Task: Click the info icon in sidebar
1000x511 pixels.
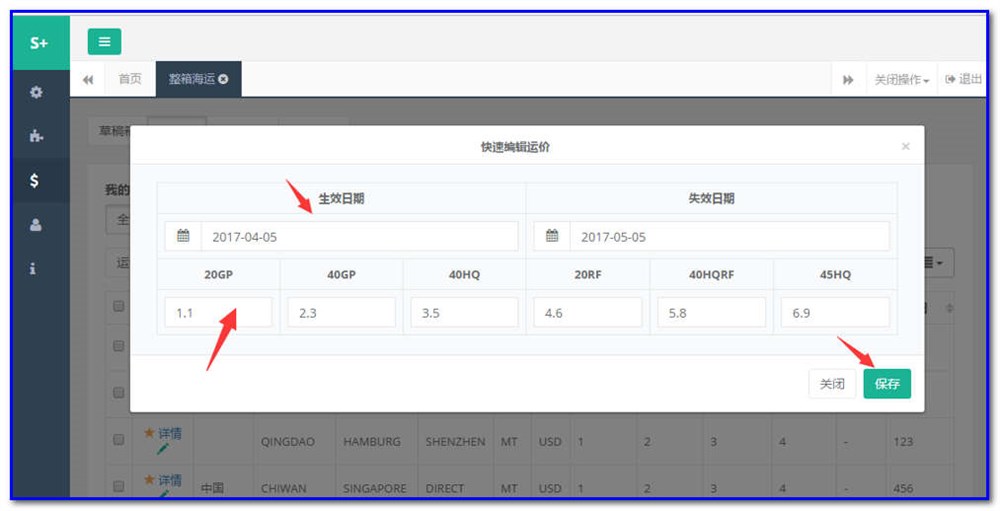Action: [34, 269]
